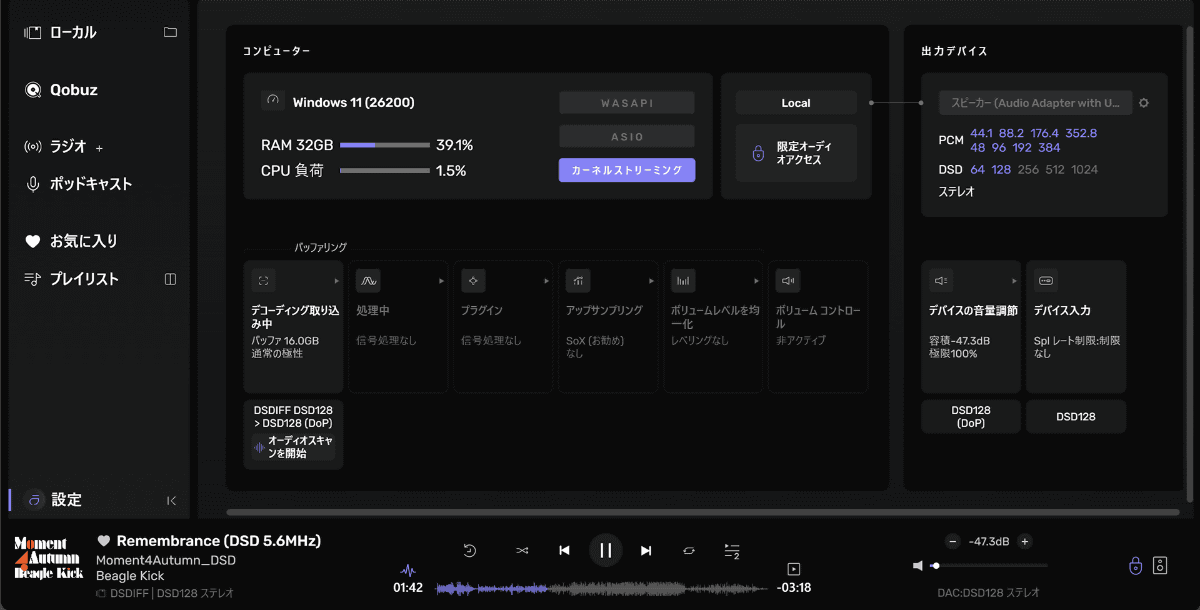Viewport: 1200px width, 610px height.
Task: Mute audio with the speaker icon
Action: [918, 565]
